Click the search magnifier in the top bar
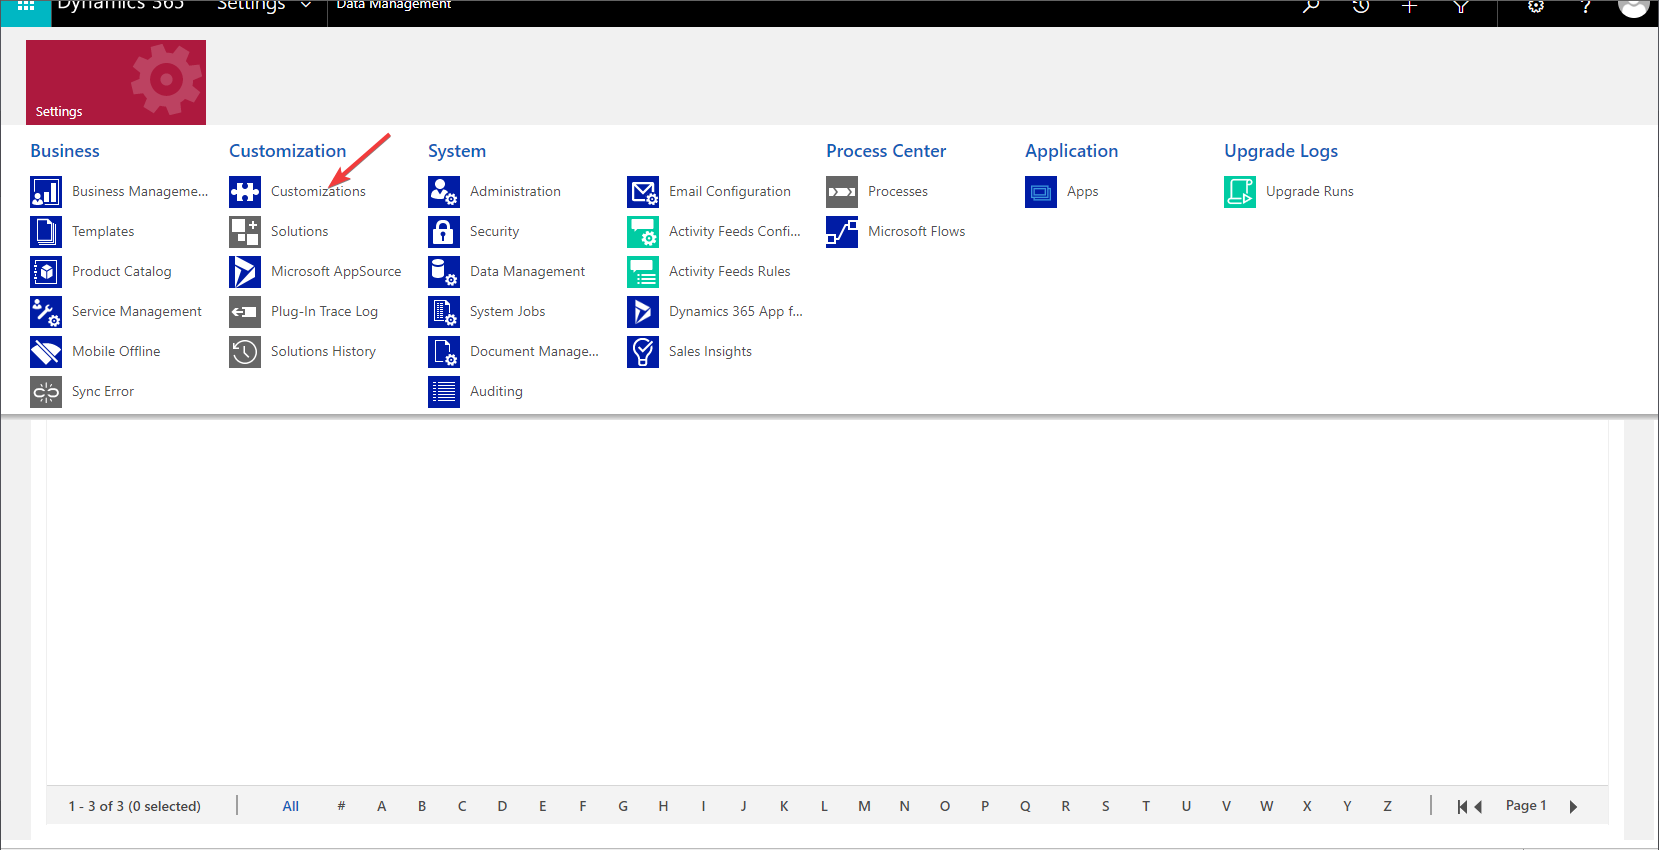 (x=1311, y=6)
